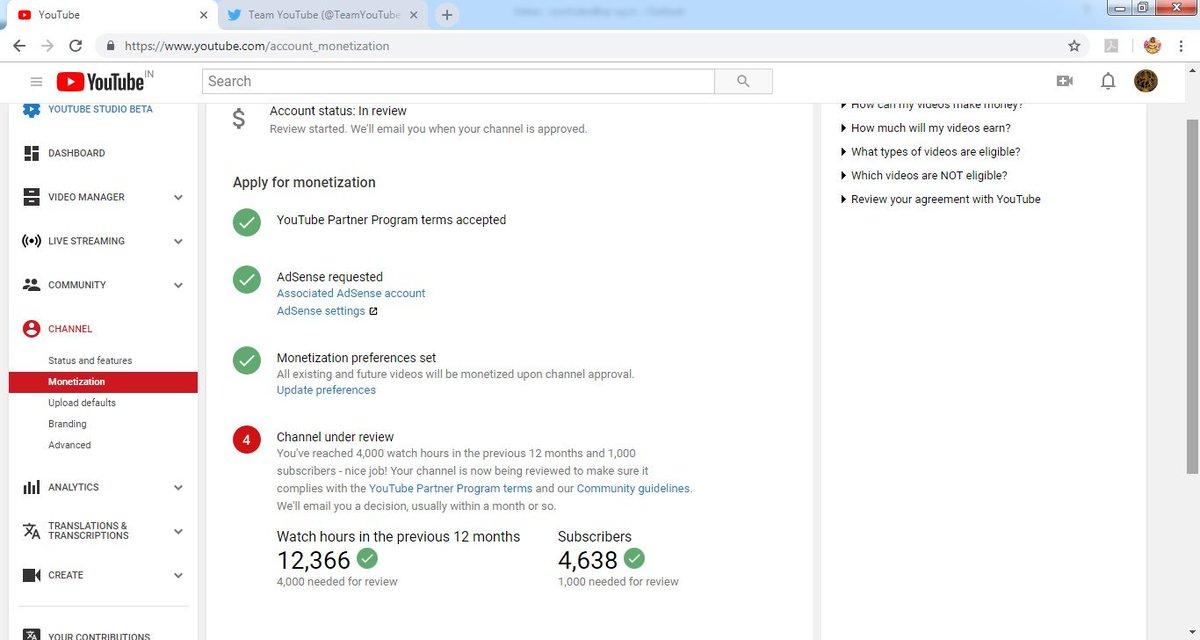Open the upload video camera icon
Screen dimensions: 1200x640
1065,81
